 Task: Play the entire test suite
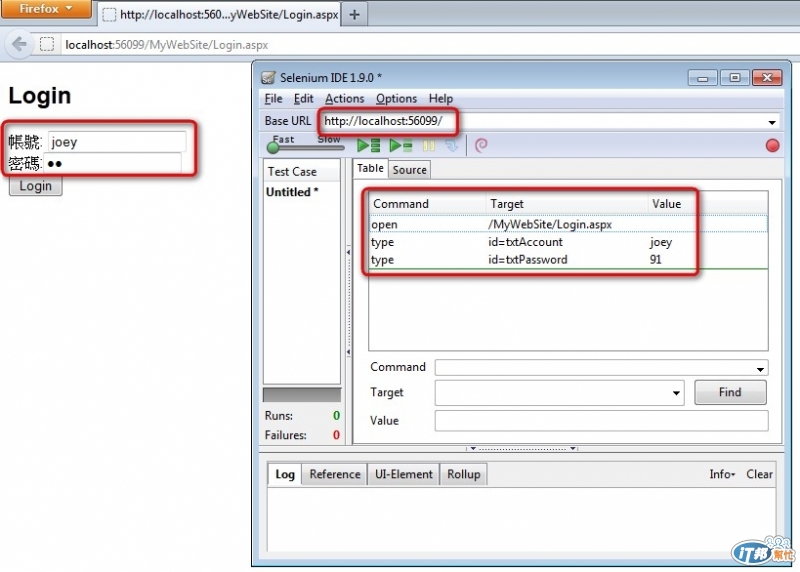[368, 146]
